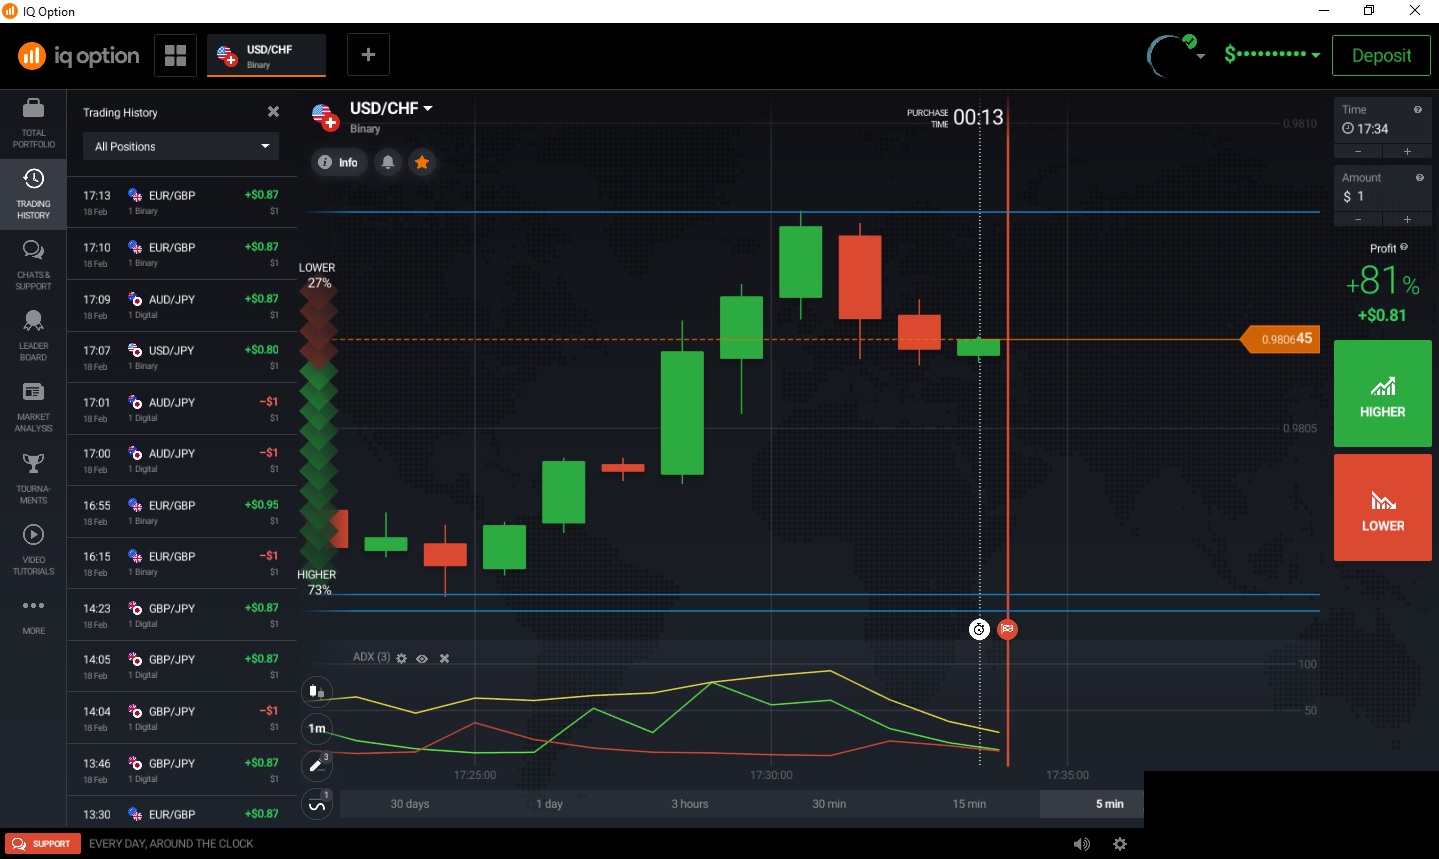The width and height of the screenshot is (1439, 859).
Task: Open the 17:01 AUD/JPY -$1 trade
Action: [181, 409]
